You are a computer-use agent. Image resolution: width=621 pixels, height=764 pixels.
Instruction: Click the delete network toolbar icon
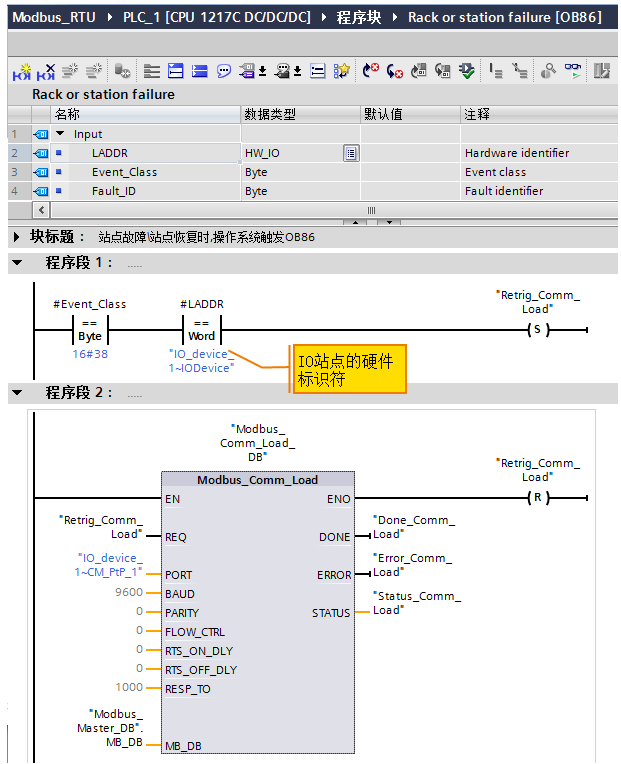point(45,71)
